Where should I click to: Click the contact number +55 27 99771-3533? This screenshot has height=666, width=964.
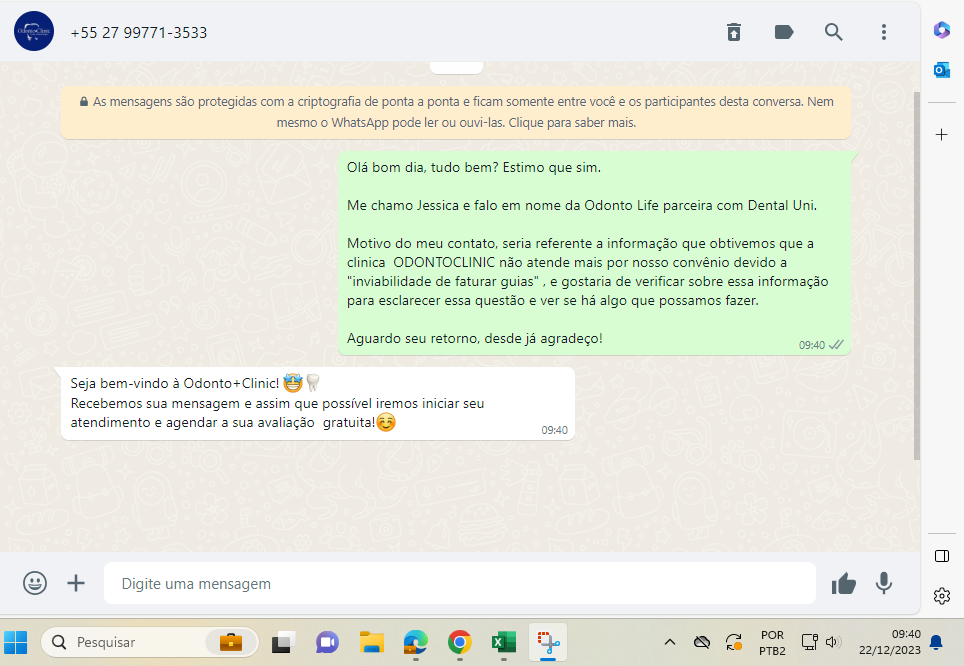point(139,33)
